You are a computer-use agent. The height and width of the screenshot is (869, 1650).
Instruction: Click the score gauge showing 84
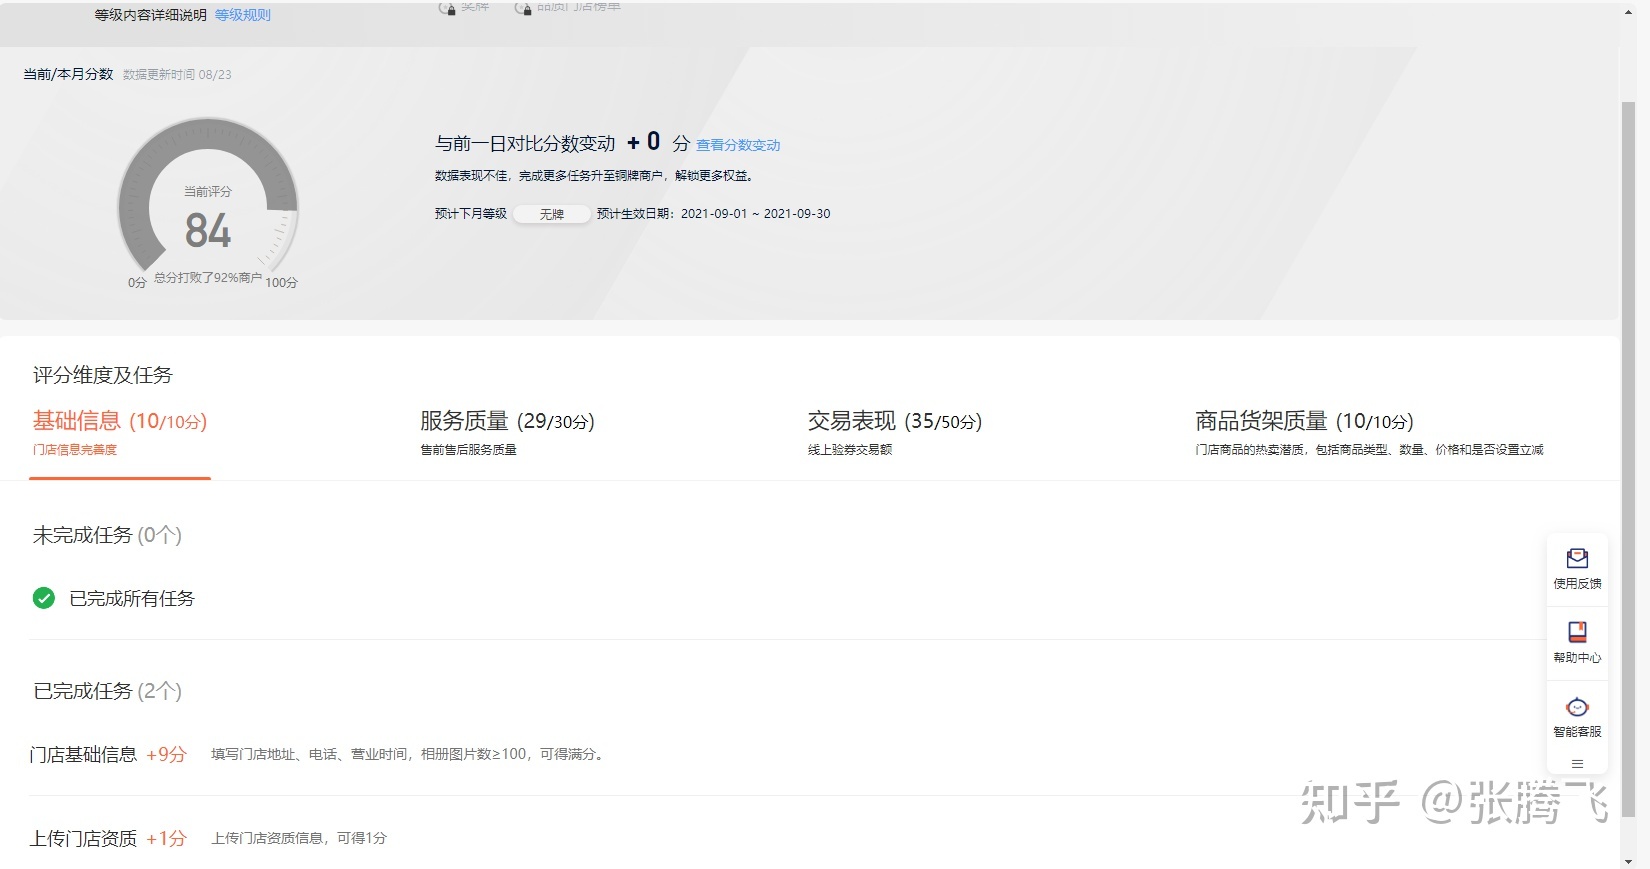tap(208, 205)
